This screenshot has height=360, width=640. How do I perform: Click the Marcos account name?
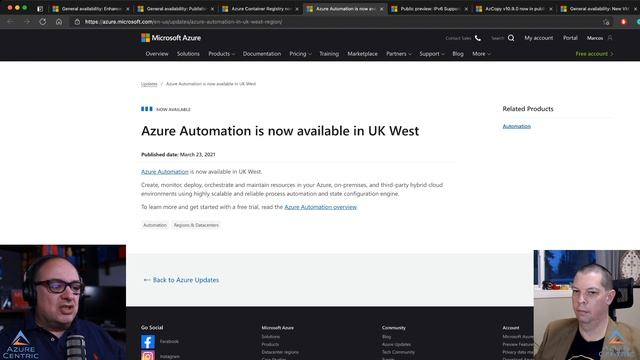click(x=595, y=38)
